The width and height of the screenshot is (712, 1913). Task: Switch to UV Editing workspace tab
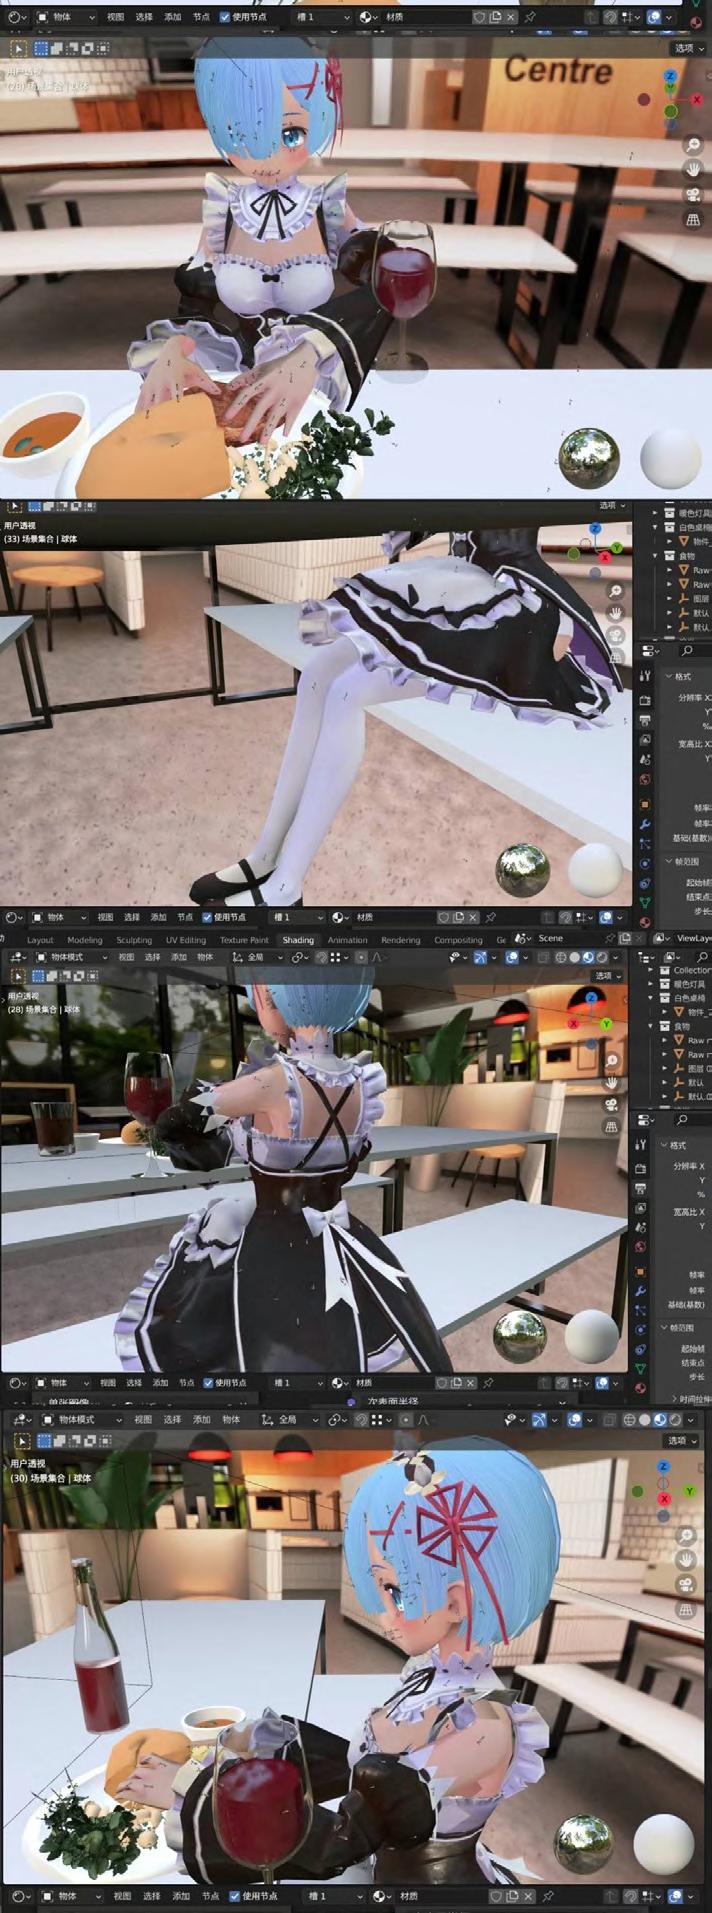pos(186,940)
